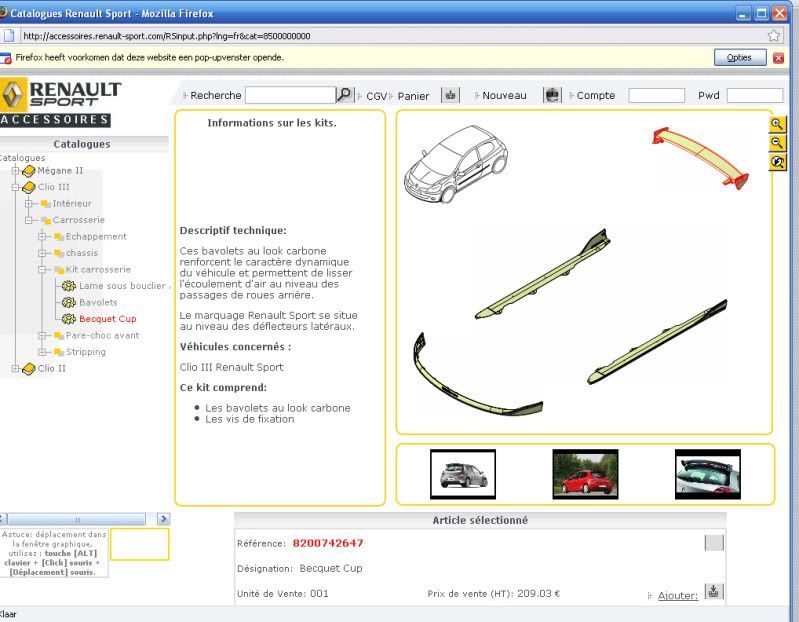Click the Becquet Cup gear icon
Image resolution: width=799 pixels, height=622 pixels.
pyautogui.click(x=69, y=319)
